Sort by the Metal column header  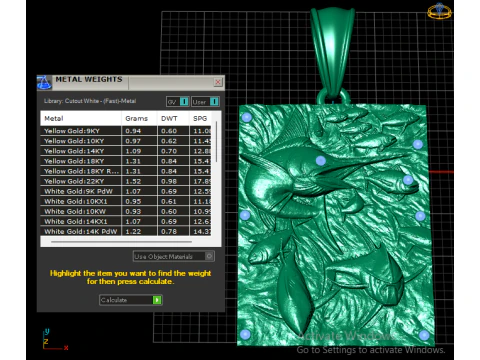tap(81, 118)
